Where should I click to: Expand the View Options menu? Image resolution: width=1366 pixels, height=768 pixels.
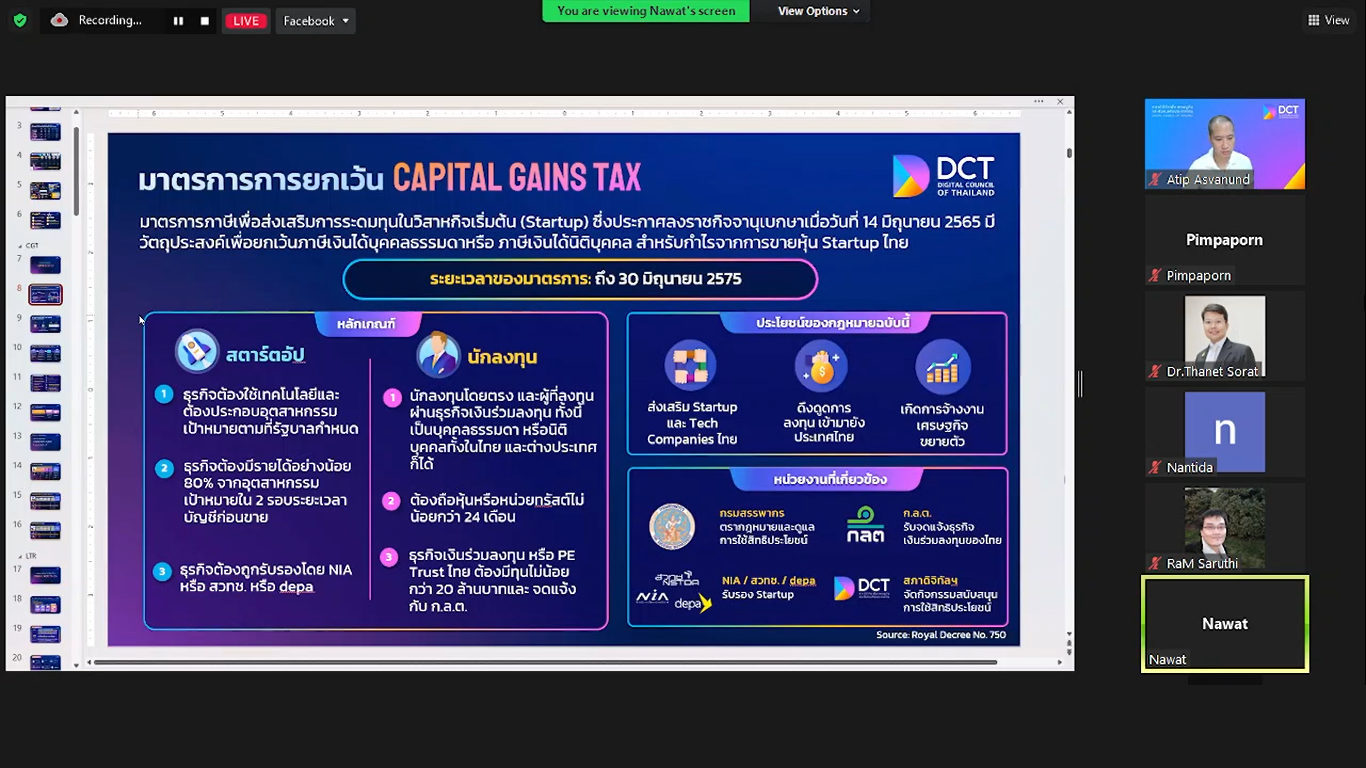819,11
